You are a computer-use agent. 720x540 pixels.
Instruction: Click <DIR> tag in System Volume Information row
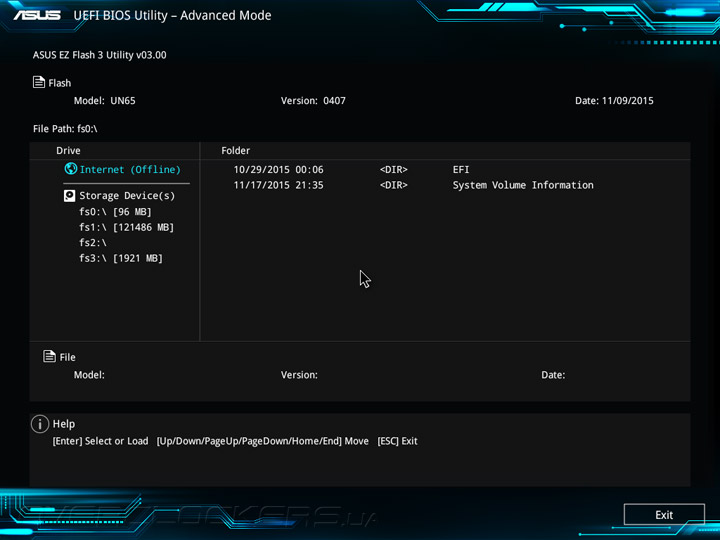tap(394, 185)
